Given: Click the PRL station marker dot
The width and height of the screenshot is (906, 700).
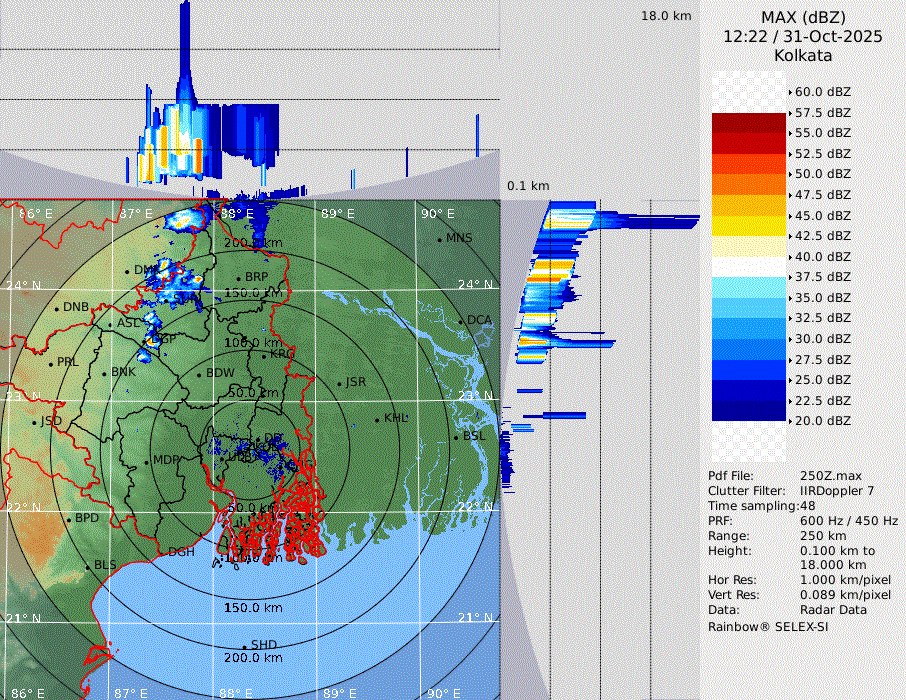Looking at the screenshot, I should (50, 363).
